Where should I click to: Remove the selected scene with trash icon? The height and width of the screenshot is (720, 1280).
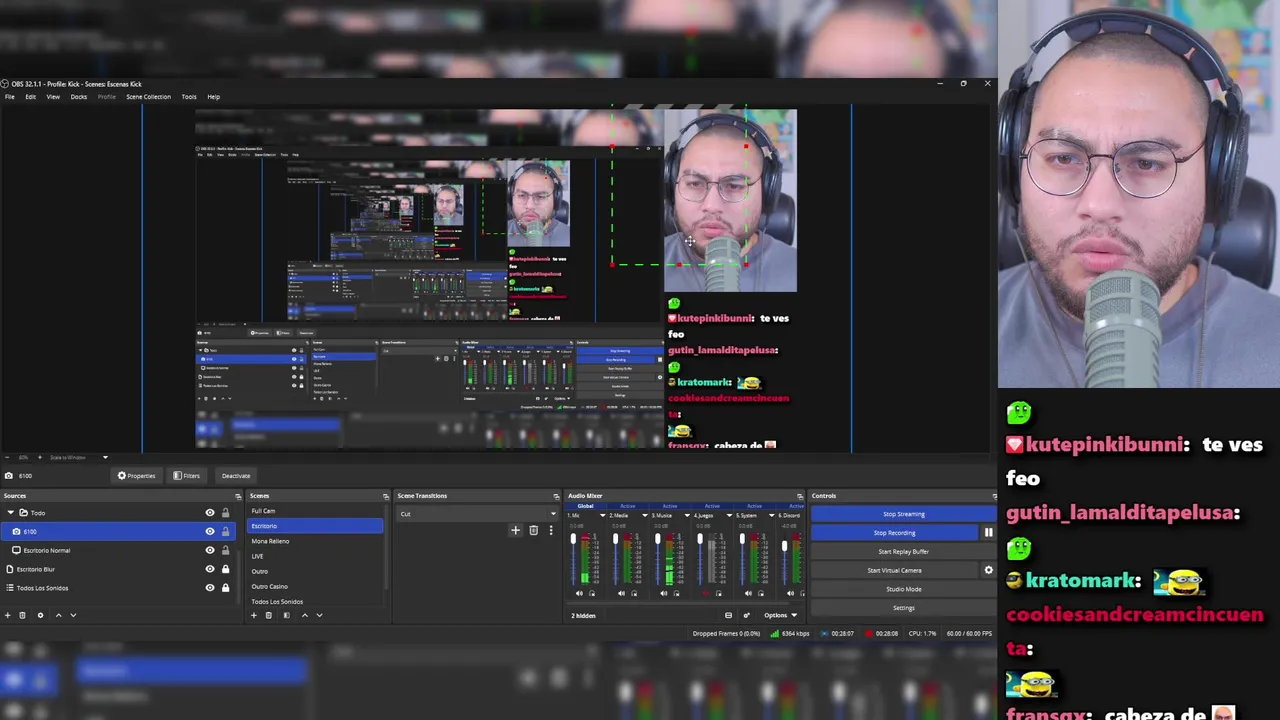[x=268, y=615]
